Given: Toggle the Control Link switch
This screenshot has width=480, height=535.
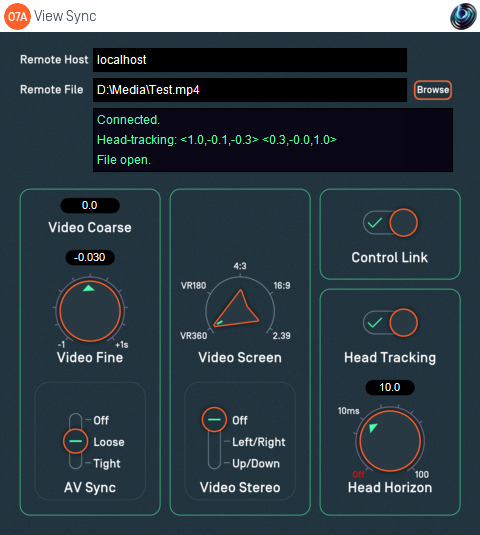Looking at the screenshot, I should pyautogui.click(x=390, y=223).
